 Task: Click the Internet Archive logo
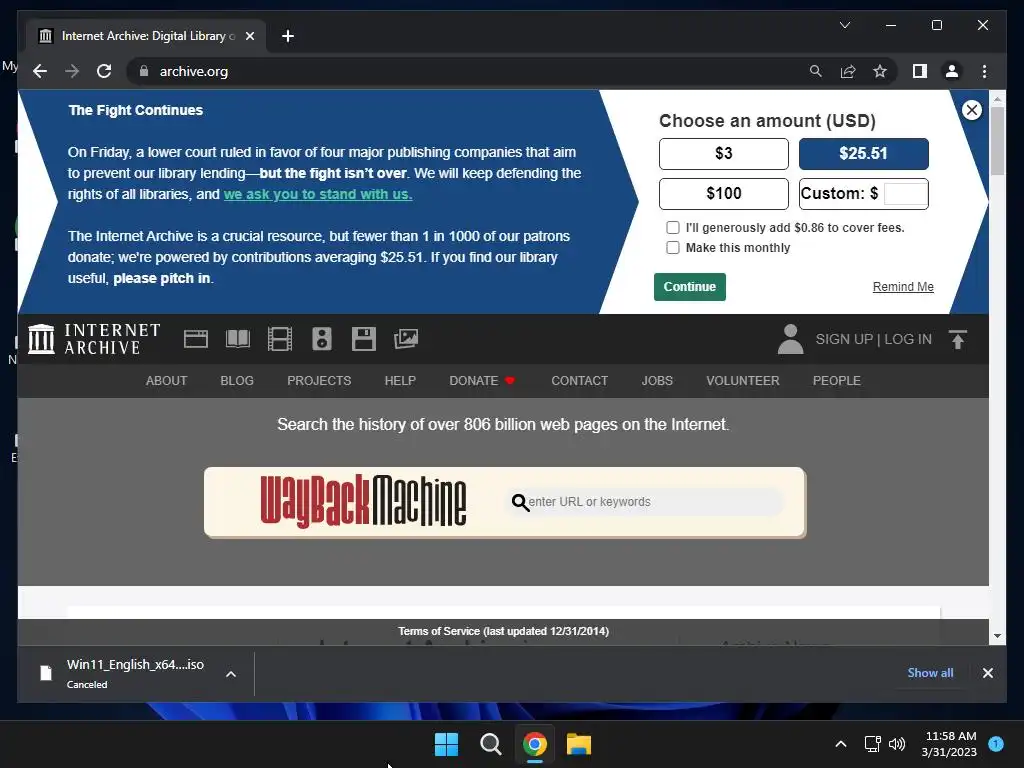point(94,339)
